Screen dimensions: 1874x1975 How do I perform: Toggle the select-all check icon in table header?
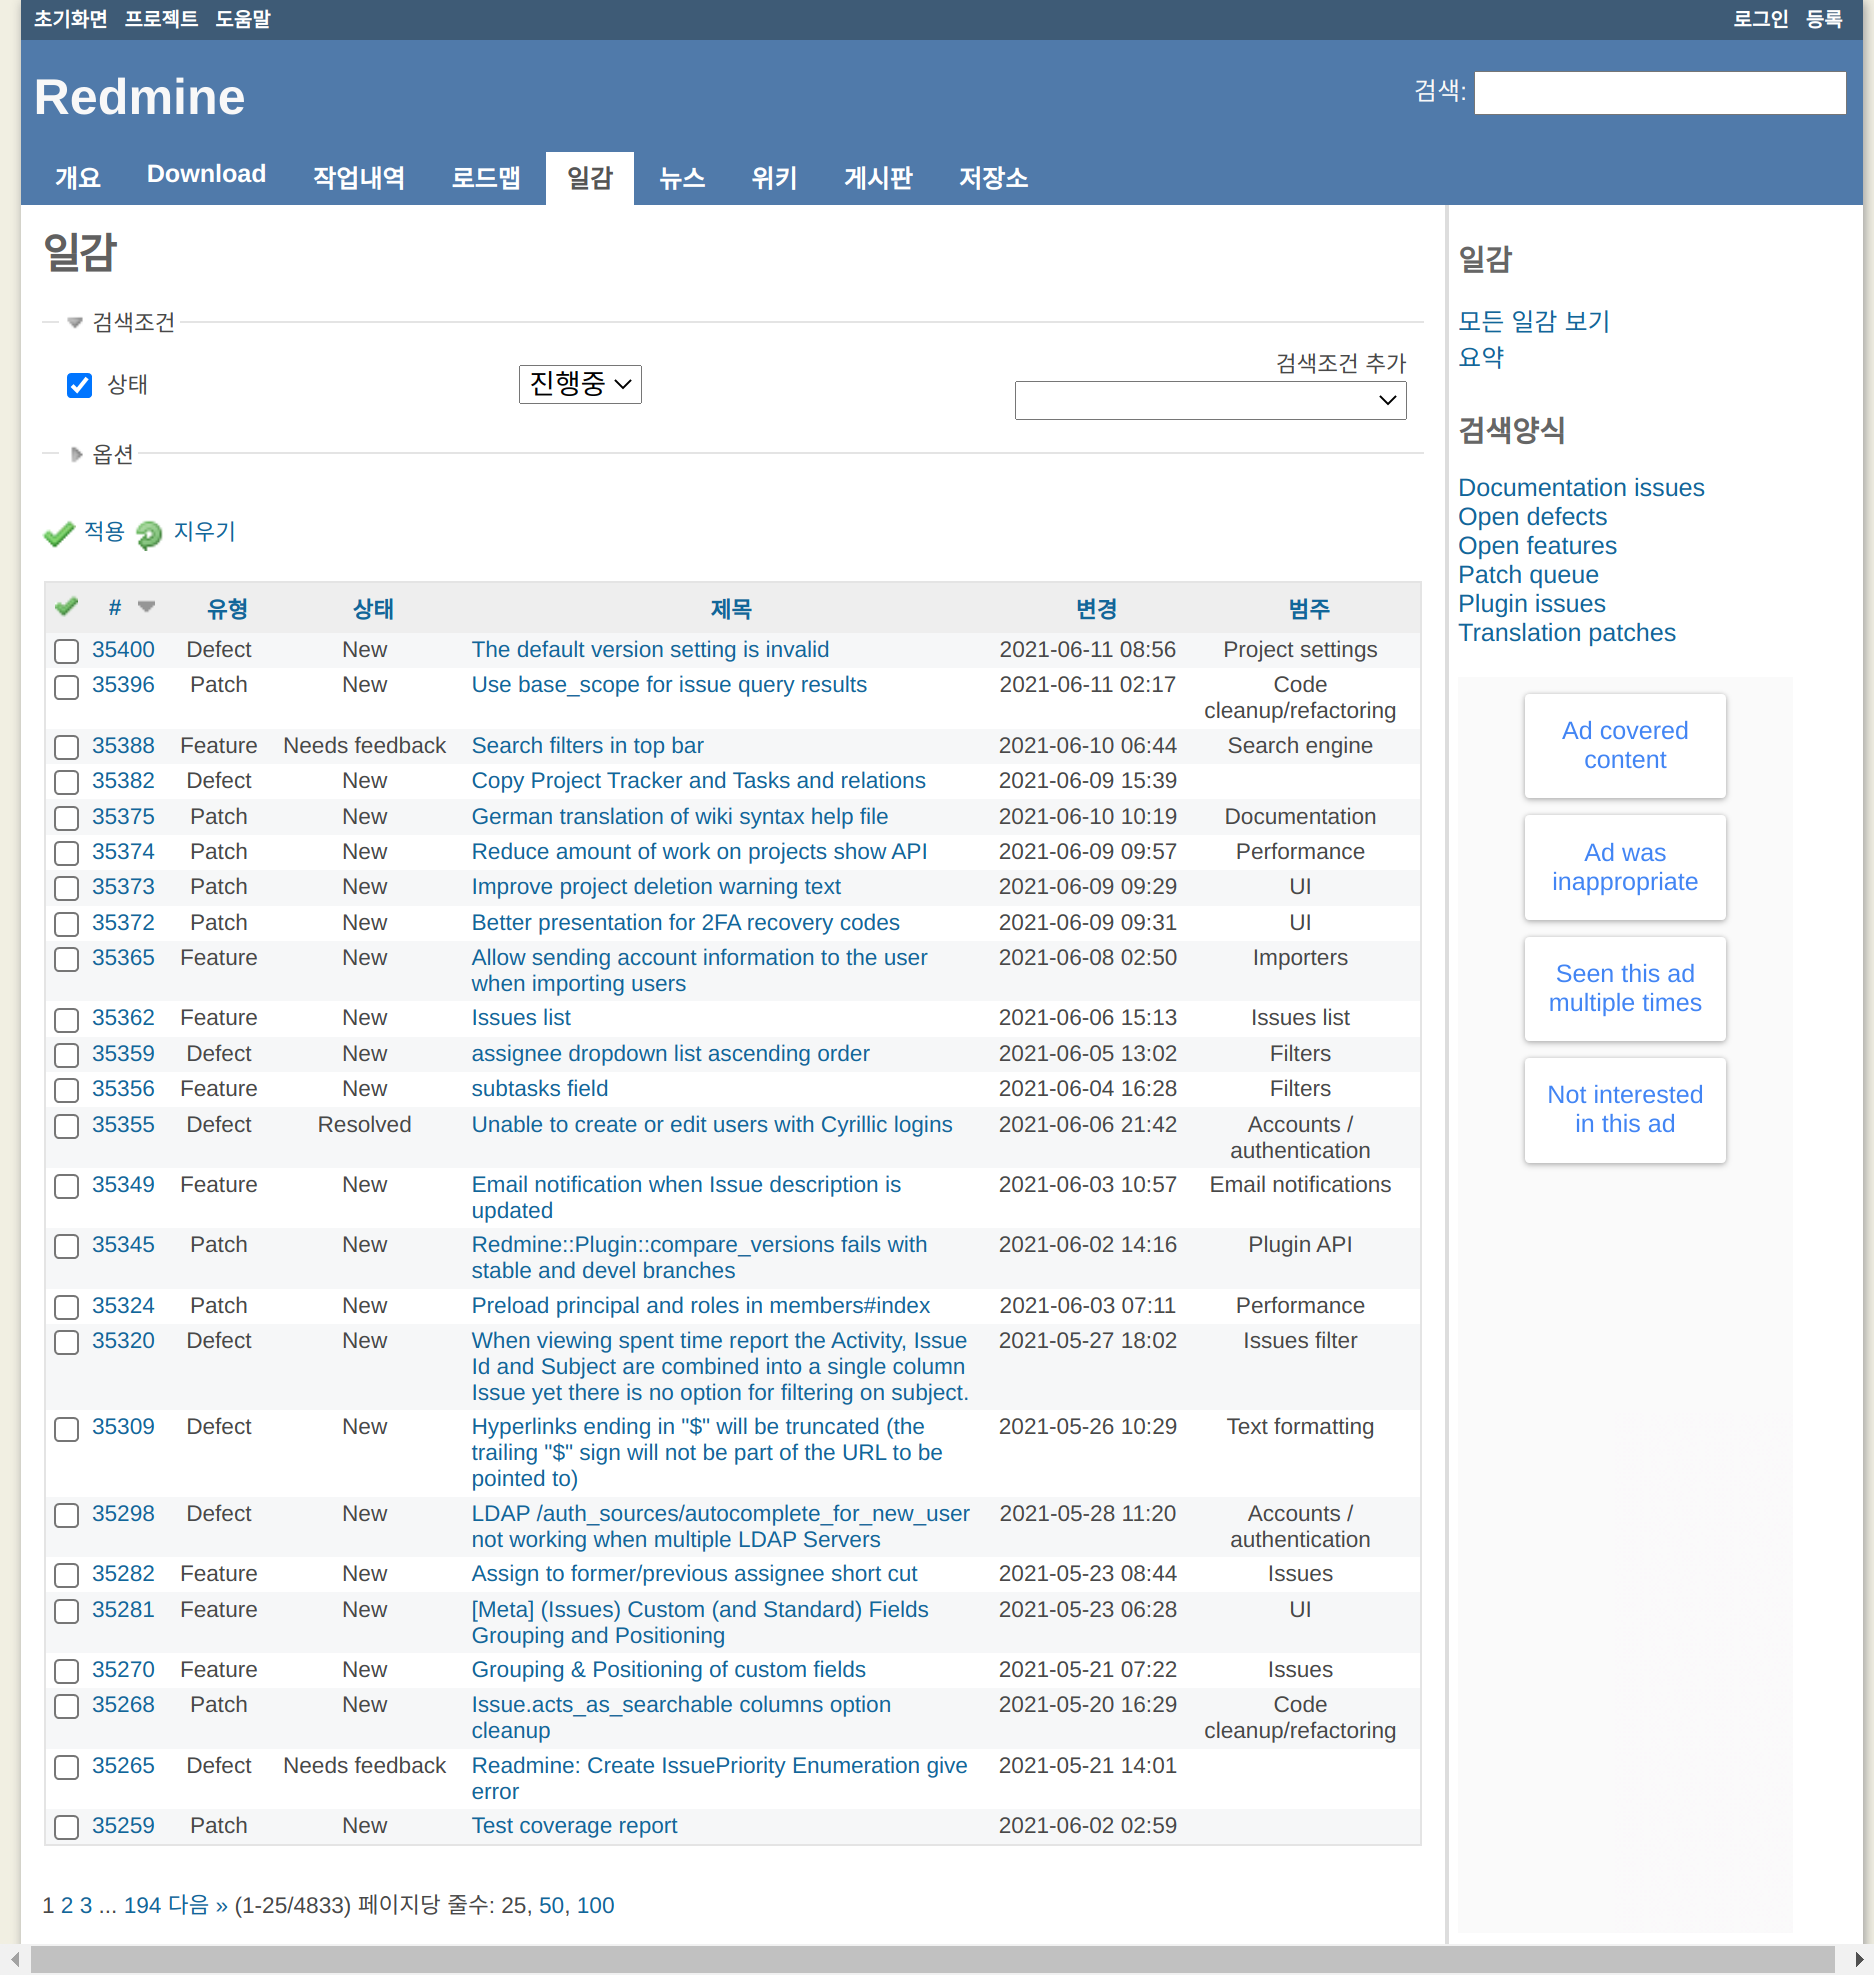point(66,606)
